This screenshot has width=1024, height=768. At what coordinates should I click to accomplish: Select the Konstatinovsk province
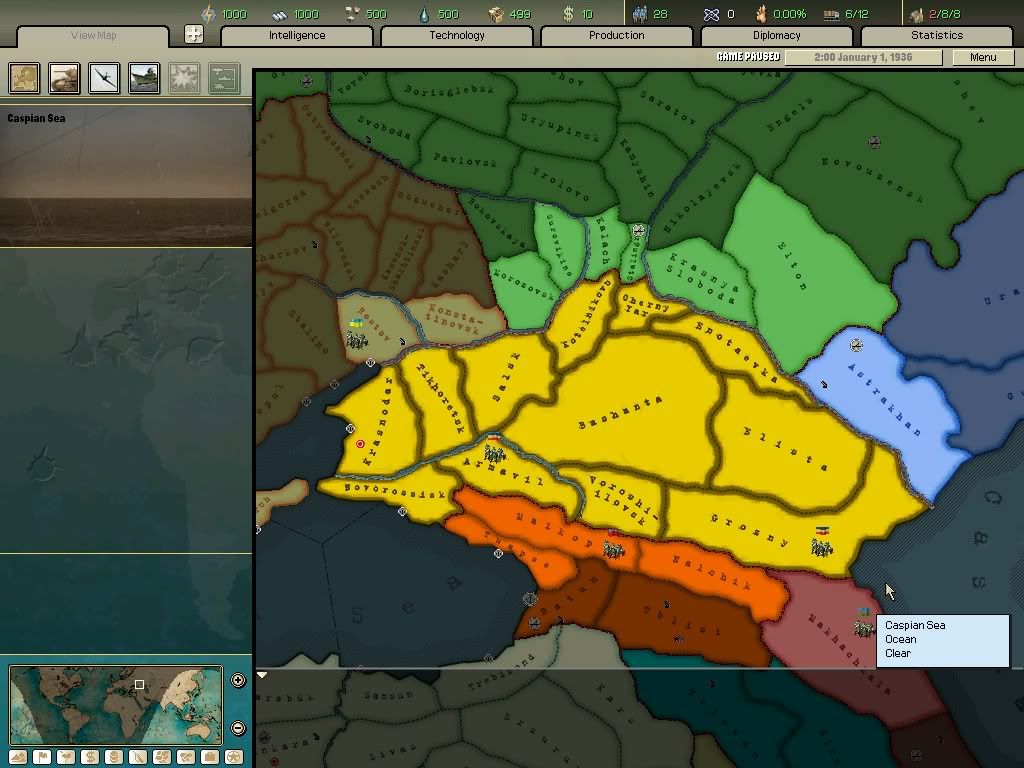(454, 318)
